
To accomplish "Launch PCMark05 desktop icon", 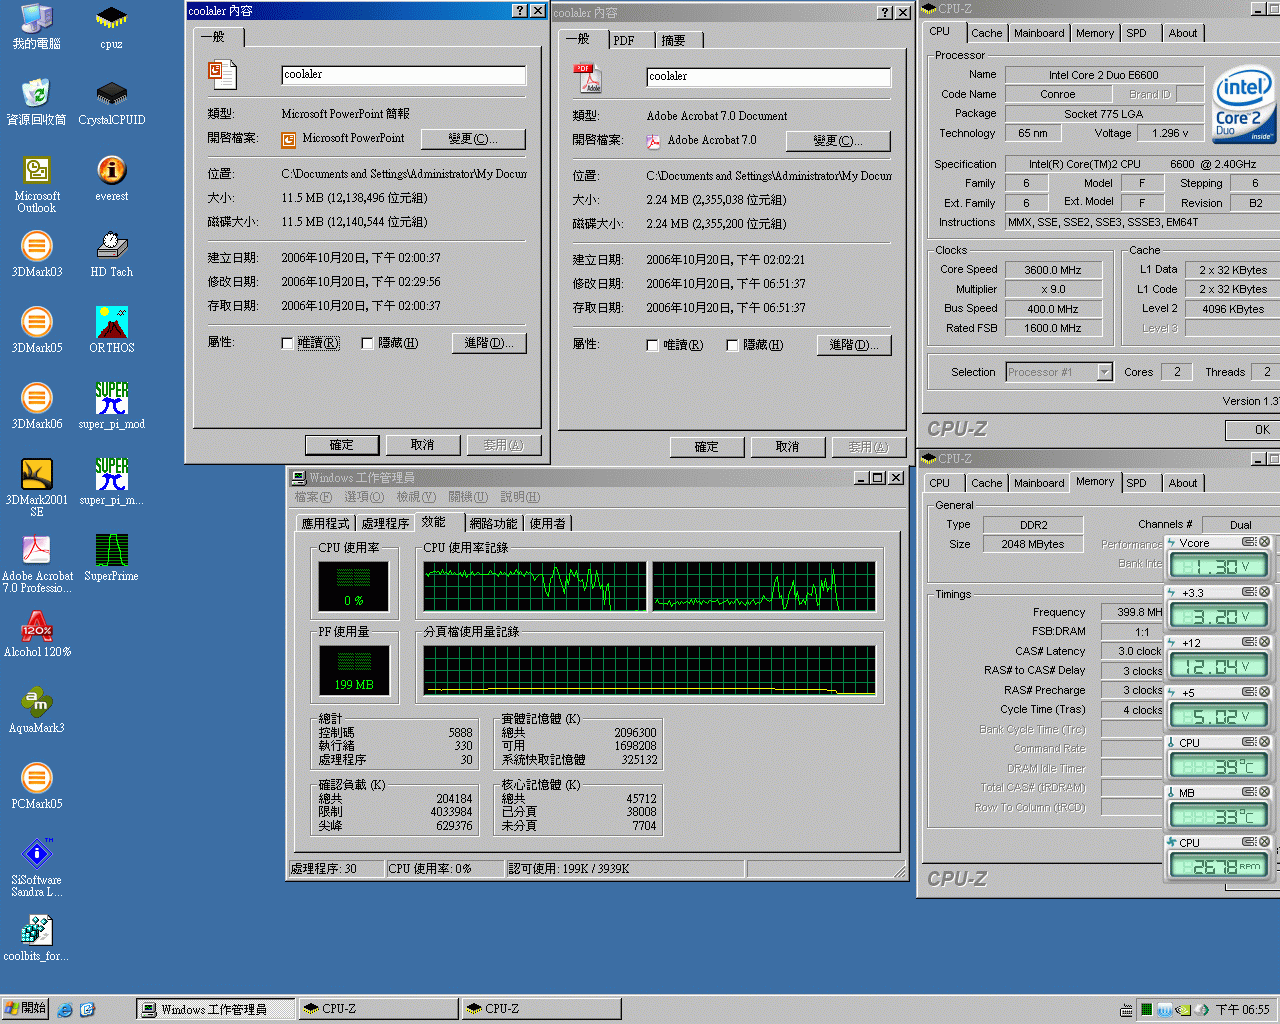I will point(37,786).
